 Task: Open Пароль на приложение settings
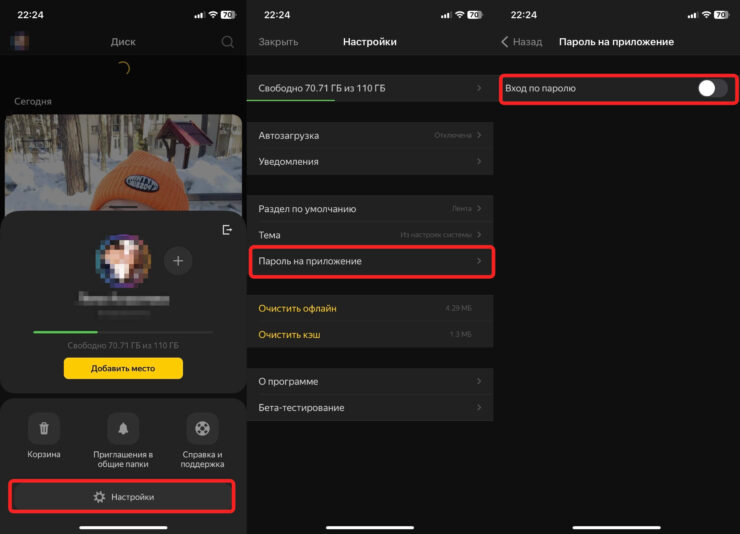coord(369,261)
